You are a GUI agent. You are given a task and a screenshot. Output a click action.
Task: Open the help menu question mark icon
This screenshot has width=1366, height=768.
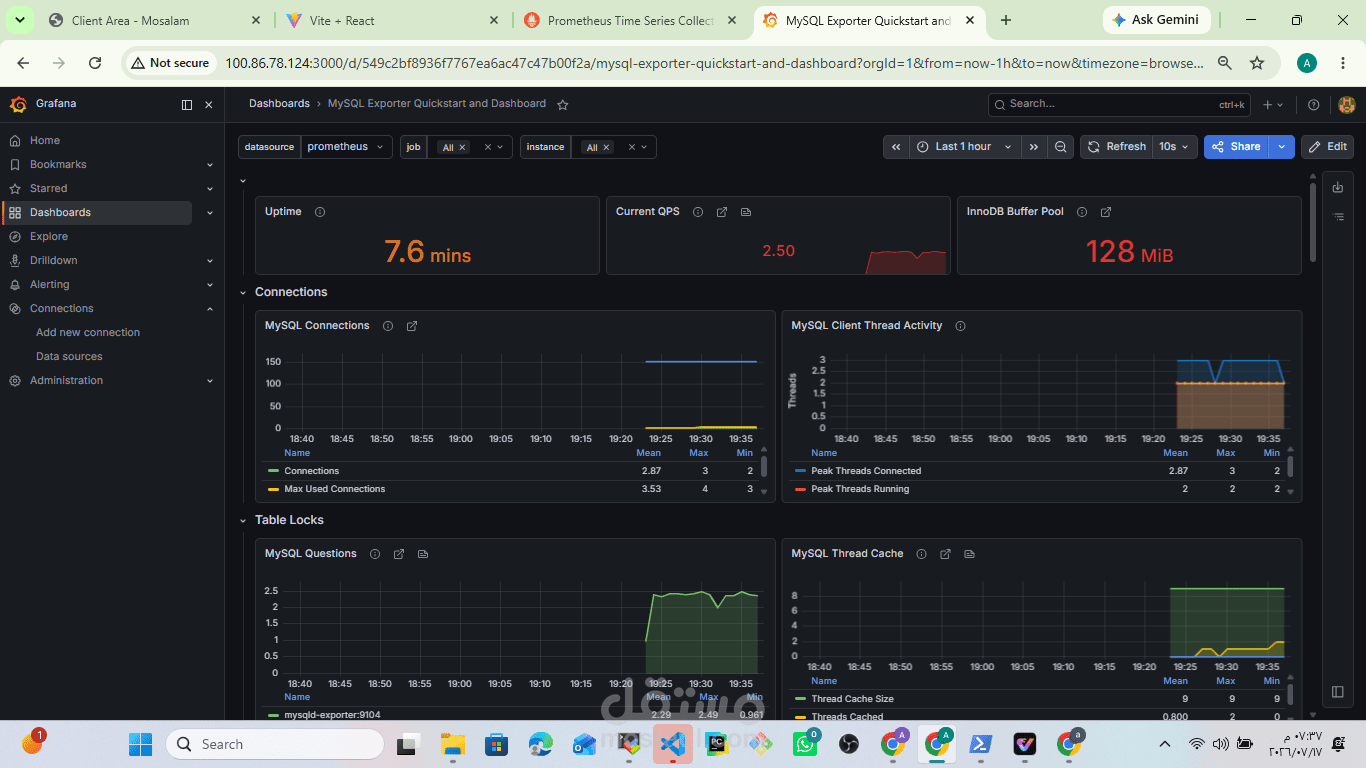tap(1314, 104)
